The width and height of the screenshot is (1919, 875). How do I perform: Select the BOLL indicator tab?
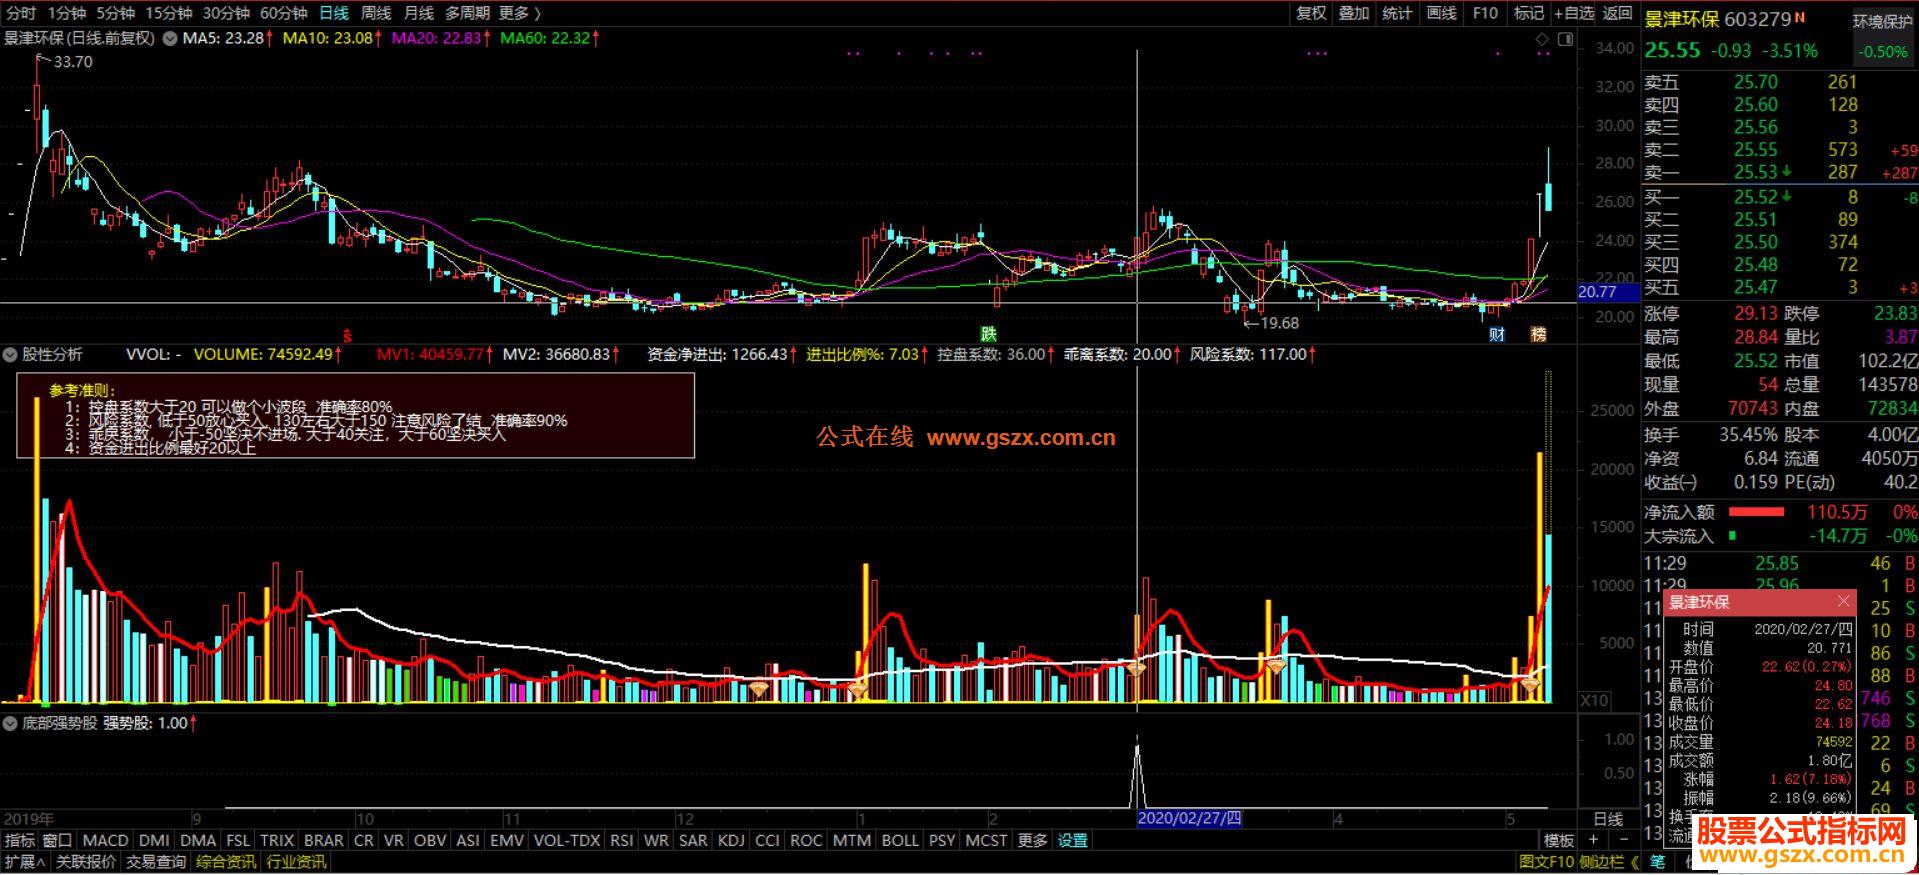pos(900,840)
